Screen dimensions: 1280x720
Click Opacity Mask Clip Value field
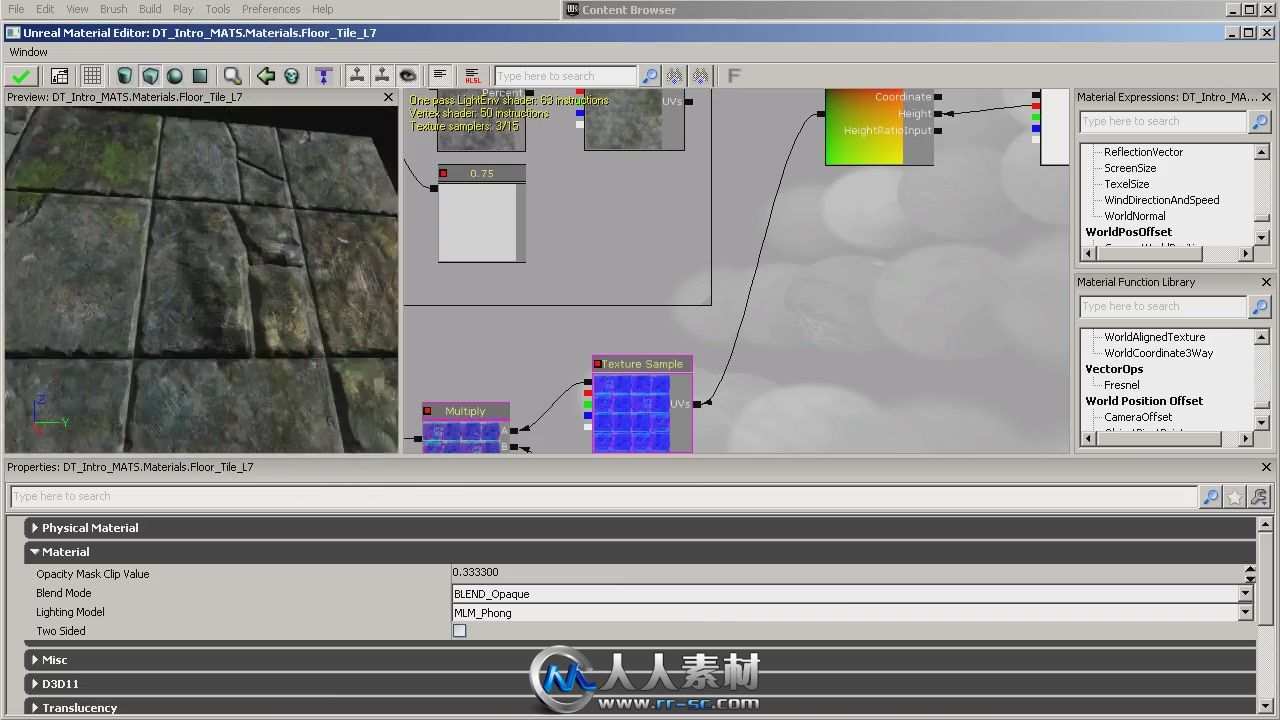846,573
